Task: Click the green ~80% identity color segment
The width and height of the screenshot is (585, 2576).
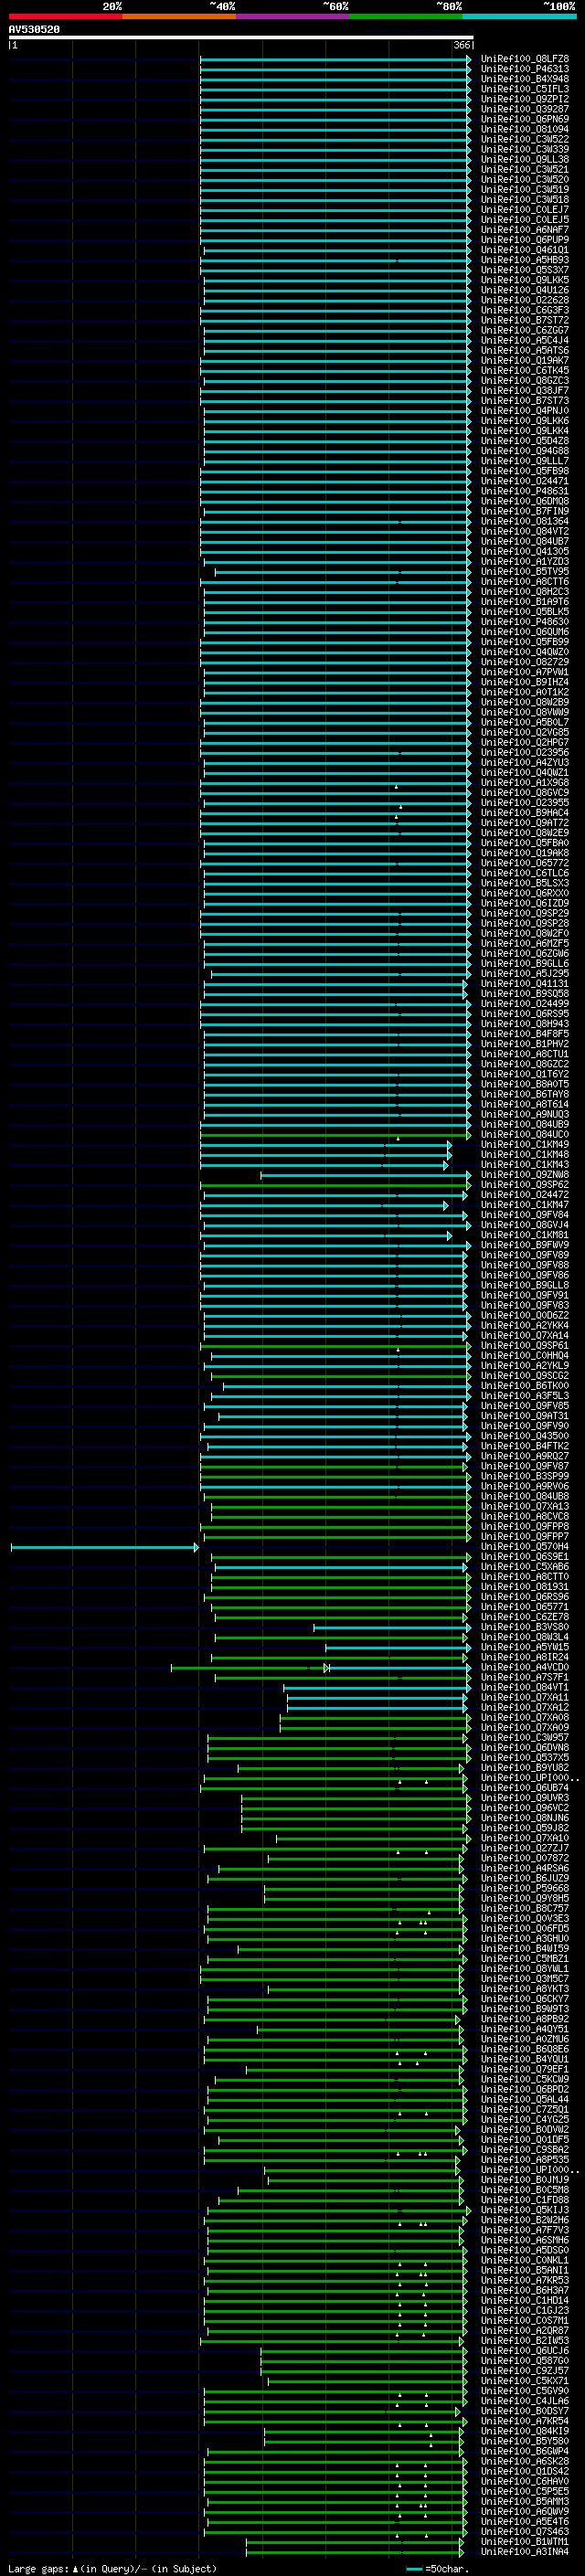Action: [x=406, y=16]
